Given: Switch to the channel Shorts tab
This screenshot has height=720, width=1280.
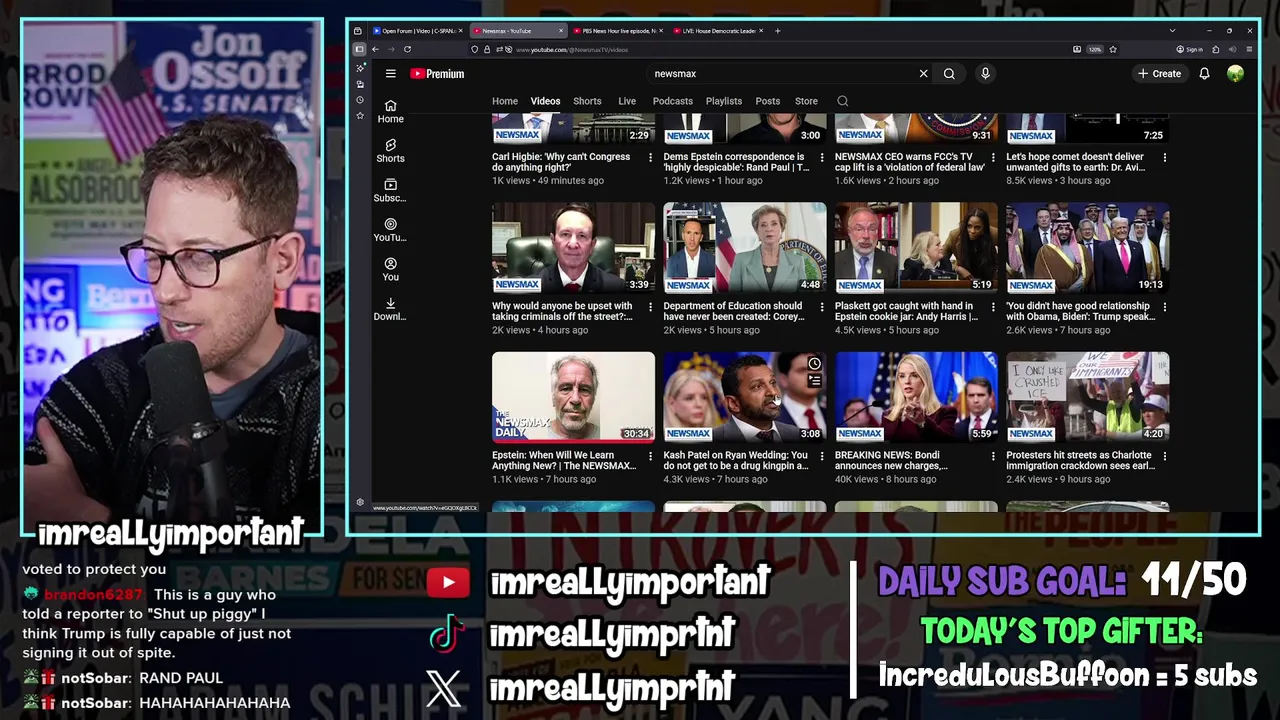Looking at the screenshot, I should point(587,101).
